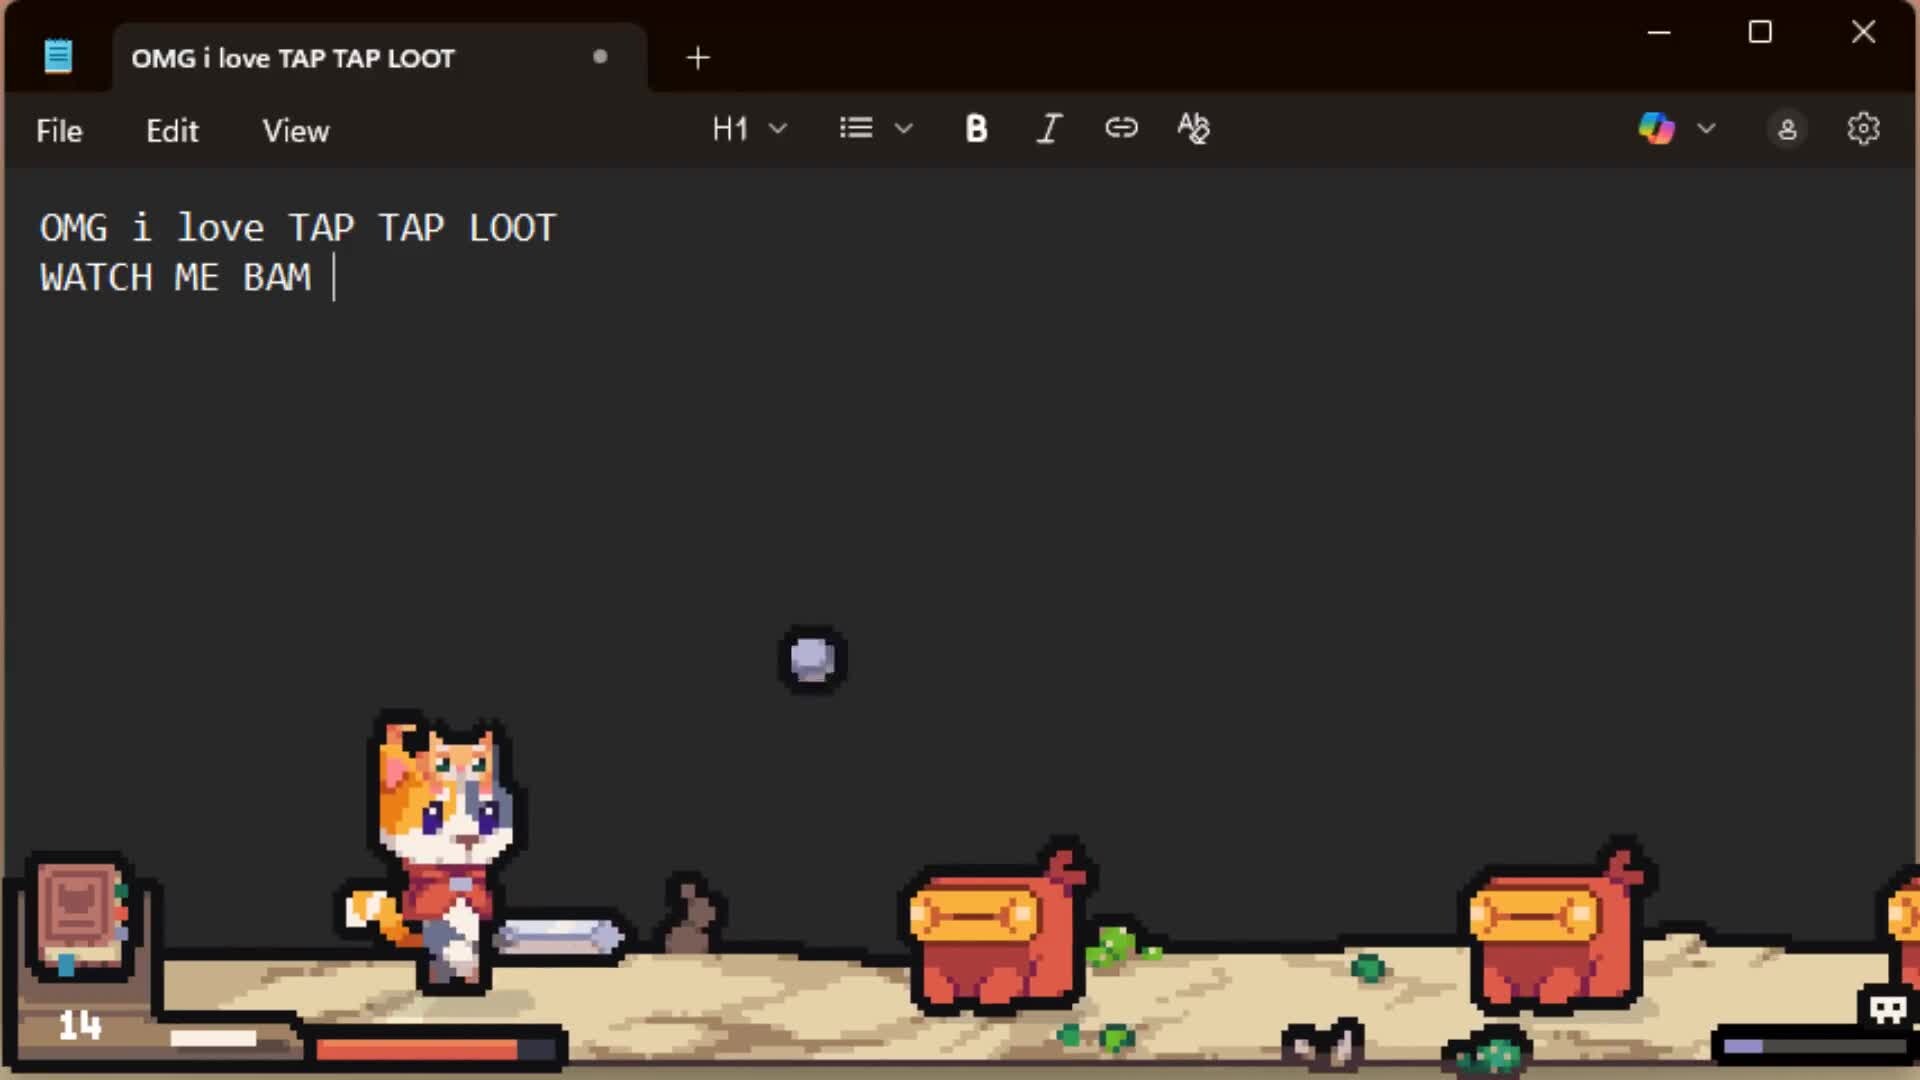Select the "OMG i love TAP TAP LOOT" tab

tap(292, 58)
